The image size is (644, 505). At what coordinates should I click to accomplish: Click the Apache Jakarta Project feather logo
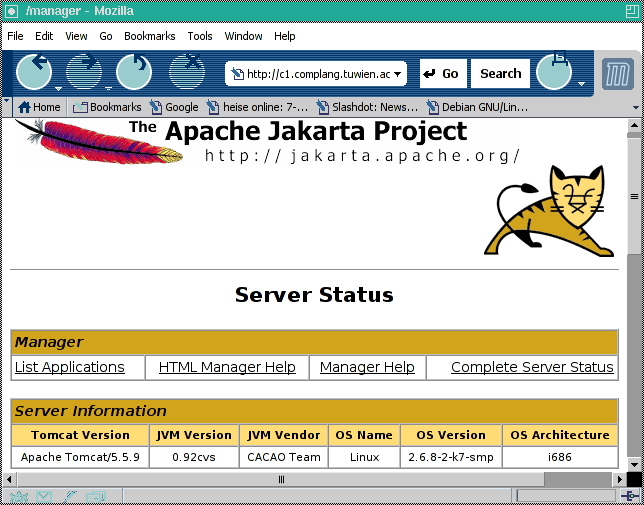tap(99, 141)
